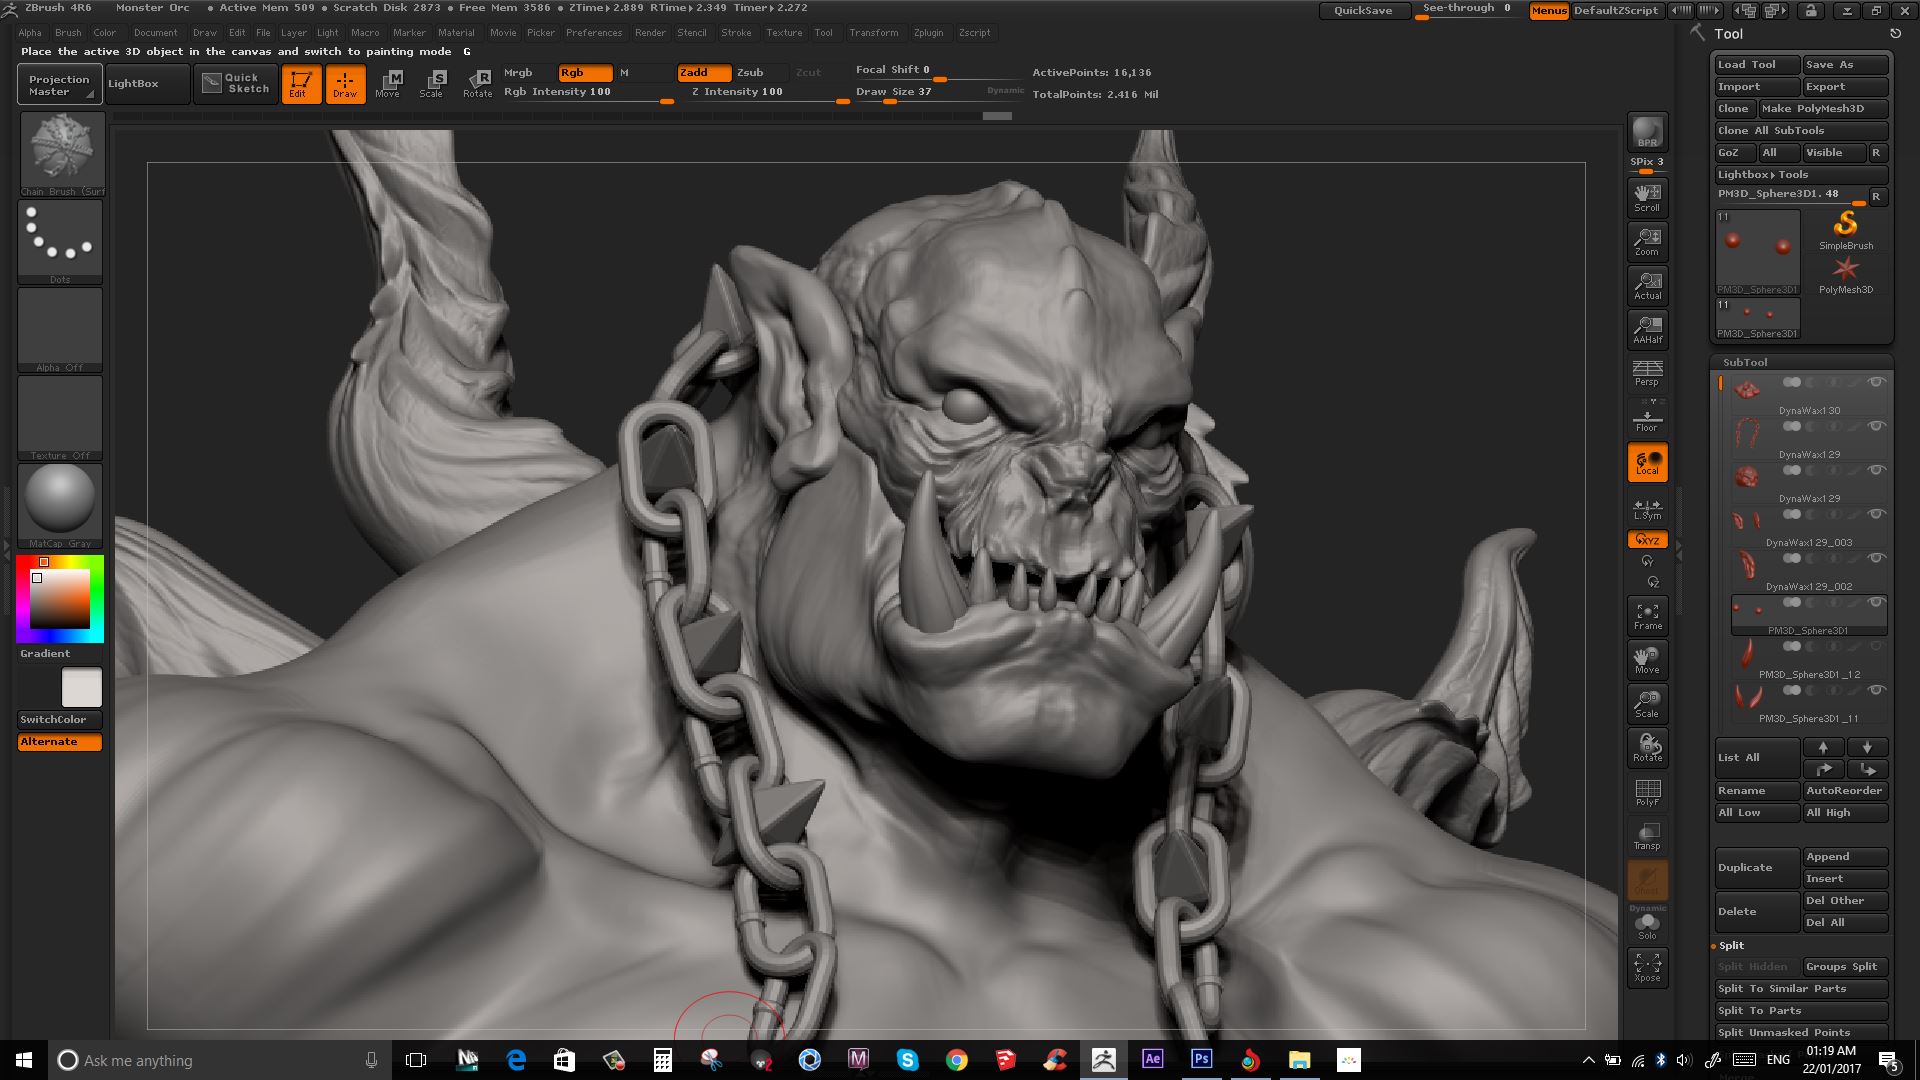Click the right-shelf Scale view icon
The width and height of the screenshot is (1920, 1080).
coord(1647,703)
